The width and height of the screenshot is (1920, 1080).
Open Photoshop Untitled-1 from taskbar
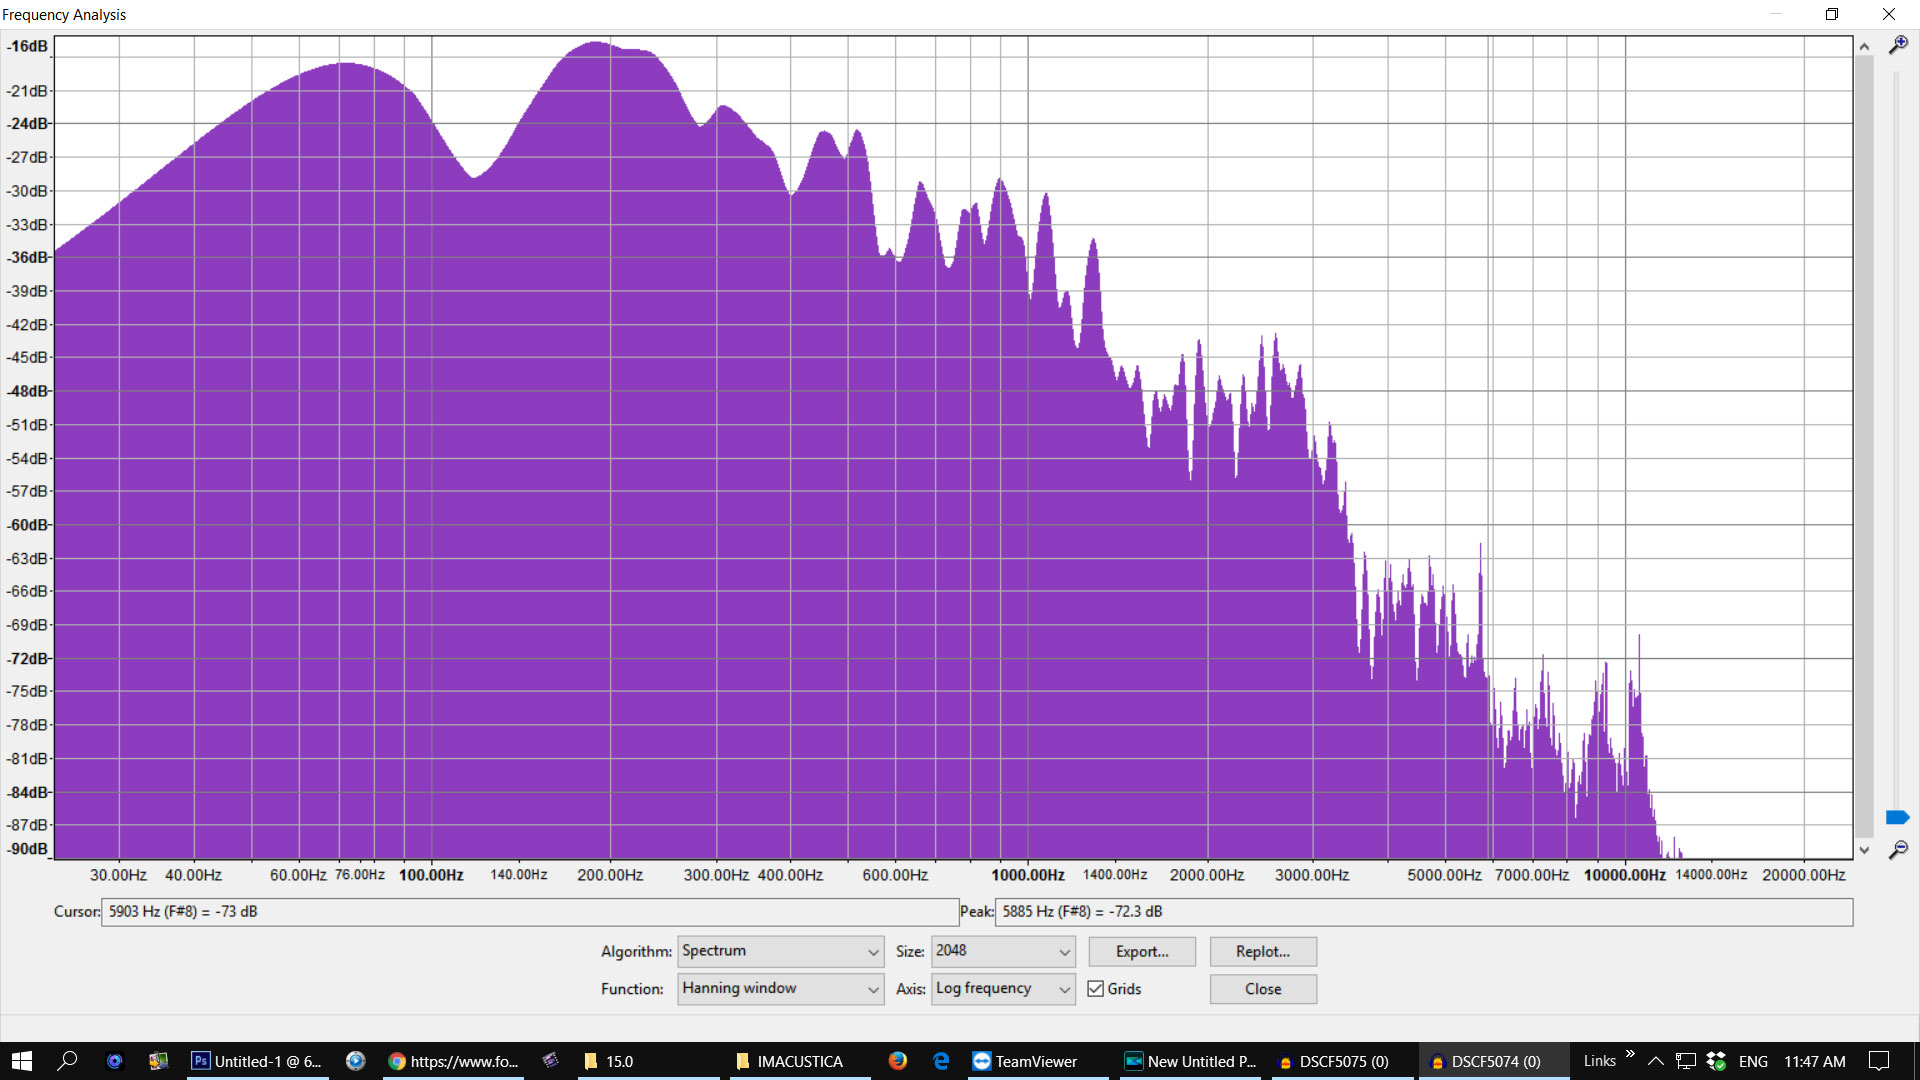click(x=258, y=1061)
